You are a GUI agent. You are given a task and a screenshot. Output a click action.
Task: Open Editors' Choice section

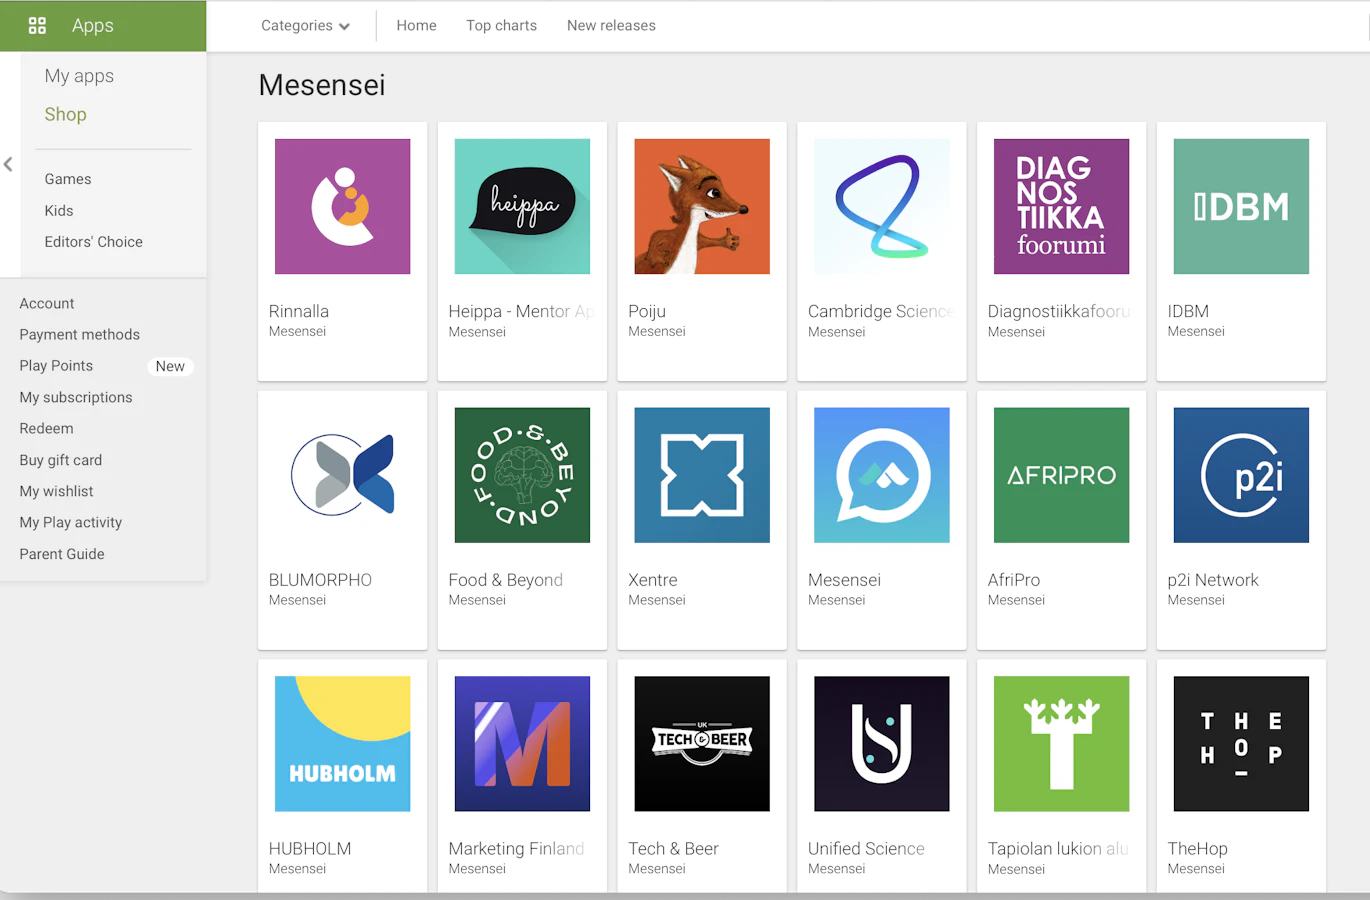93,242
